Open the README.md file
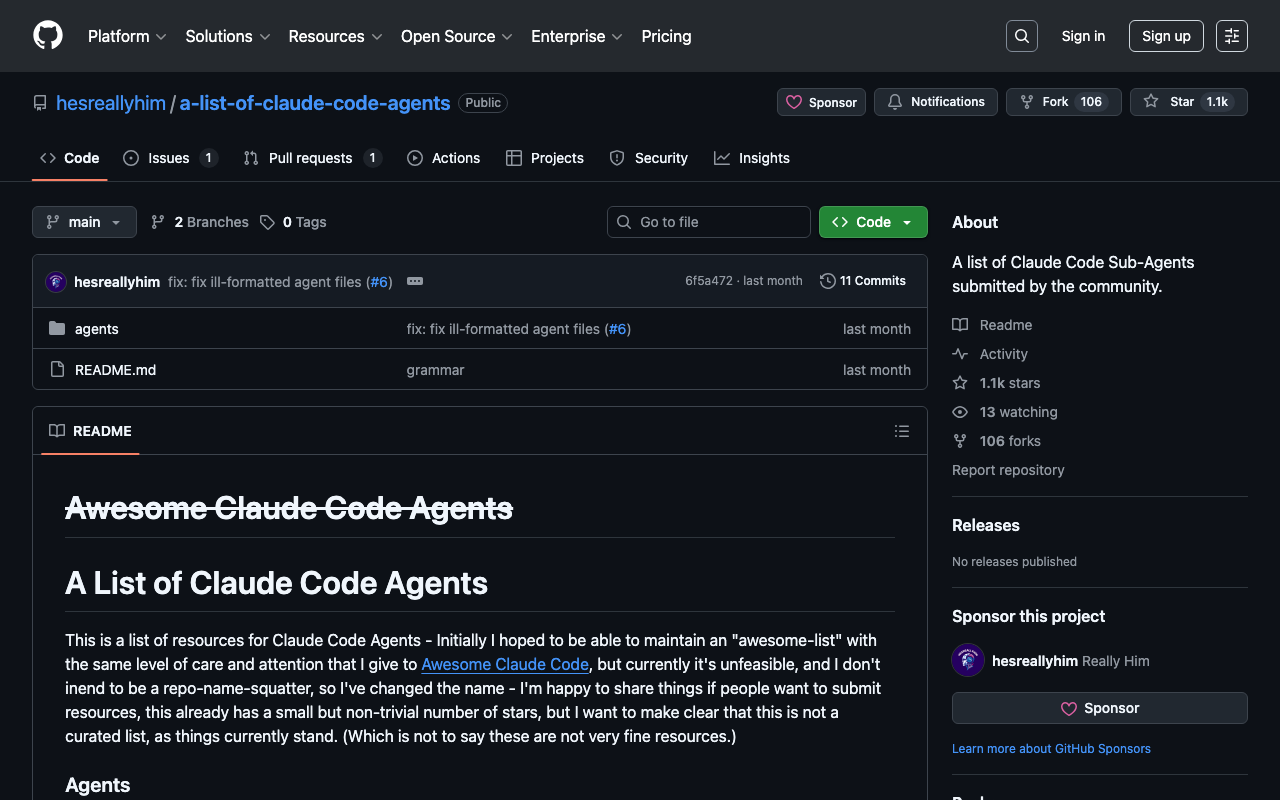Screen dimensions: 1280x800 pyautogui.click(x=115, y=370)
